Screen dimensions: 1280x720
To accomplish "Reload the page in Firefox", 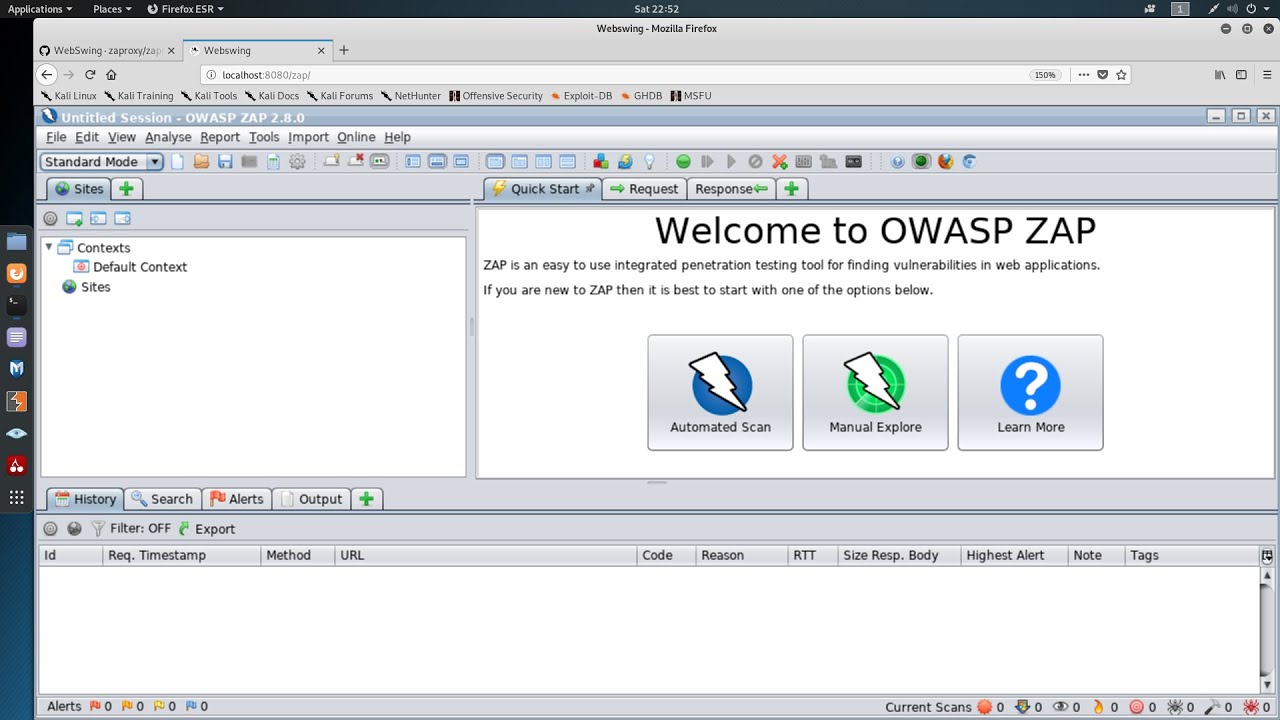I will pos(90,75).
